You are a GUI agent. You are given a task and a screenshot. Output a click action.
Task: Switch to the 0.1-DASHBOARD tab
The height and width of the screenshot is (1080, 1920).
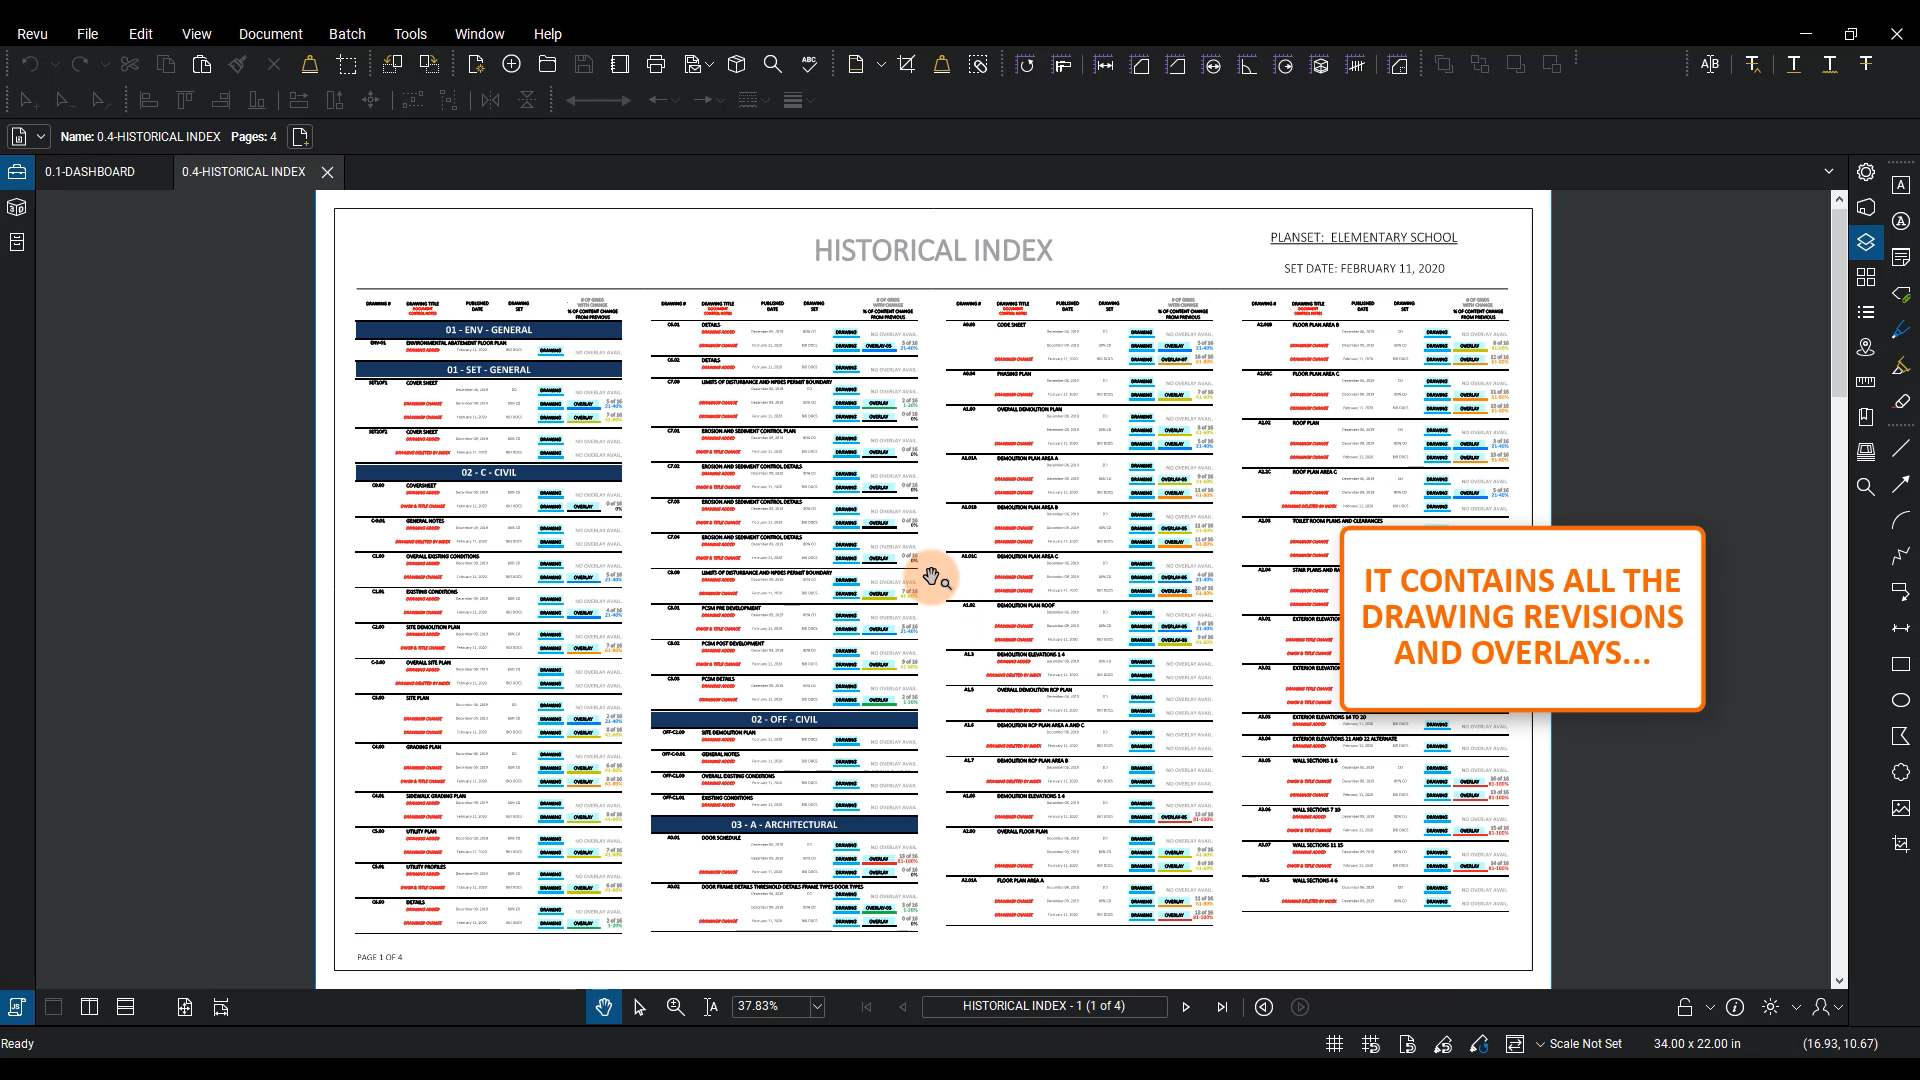(x=90, y=172)
